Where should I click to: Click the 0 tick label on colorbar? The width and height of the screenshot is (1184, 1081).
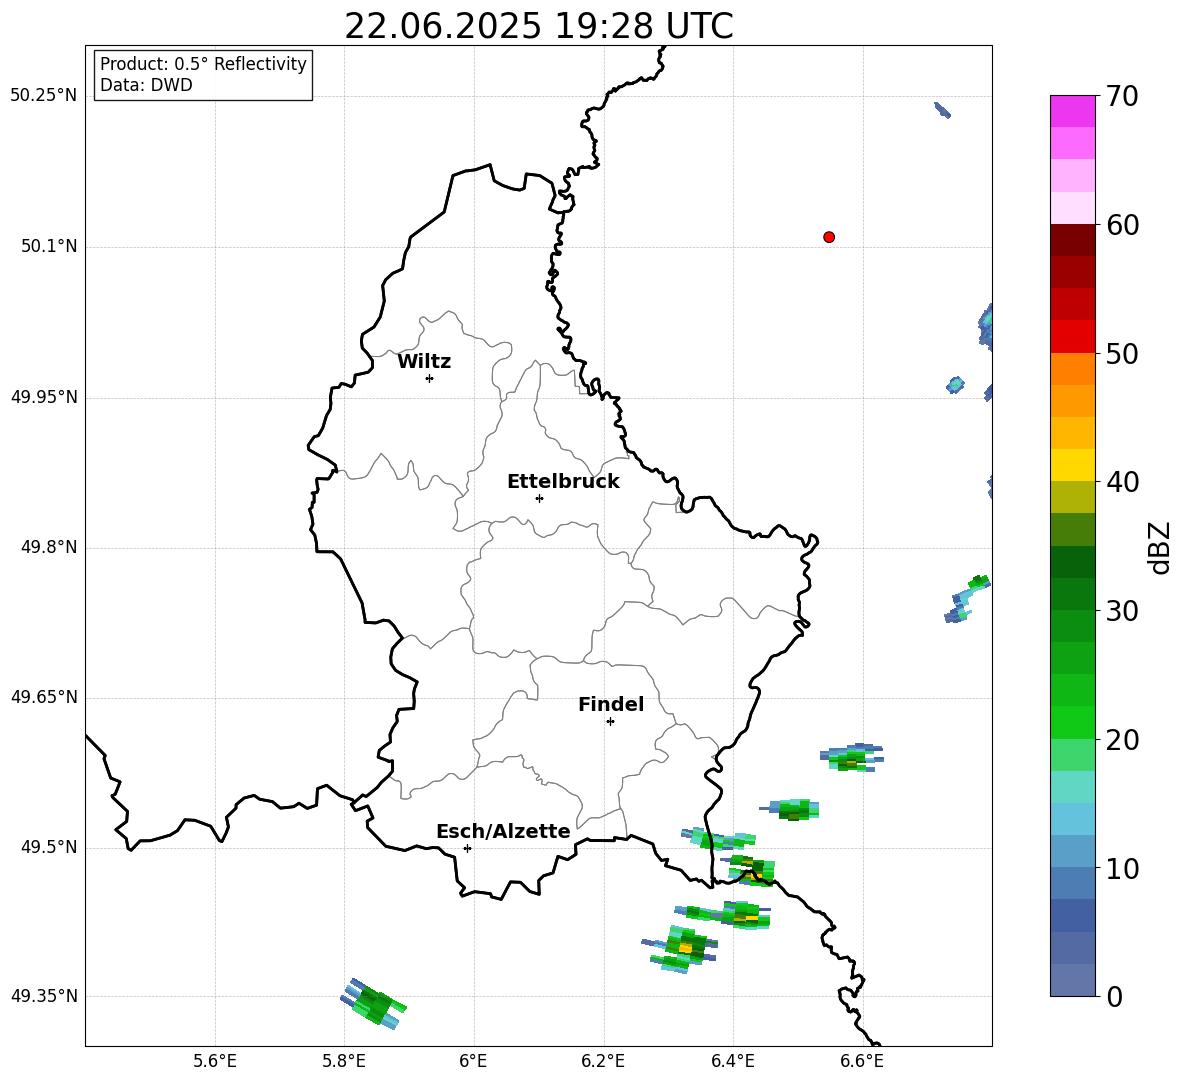(x=1114, y=996)
